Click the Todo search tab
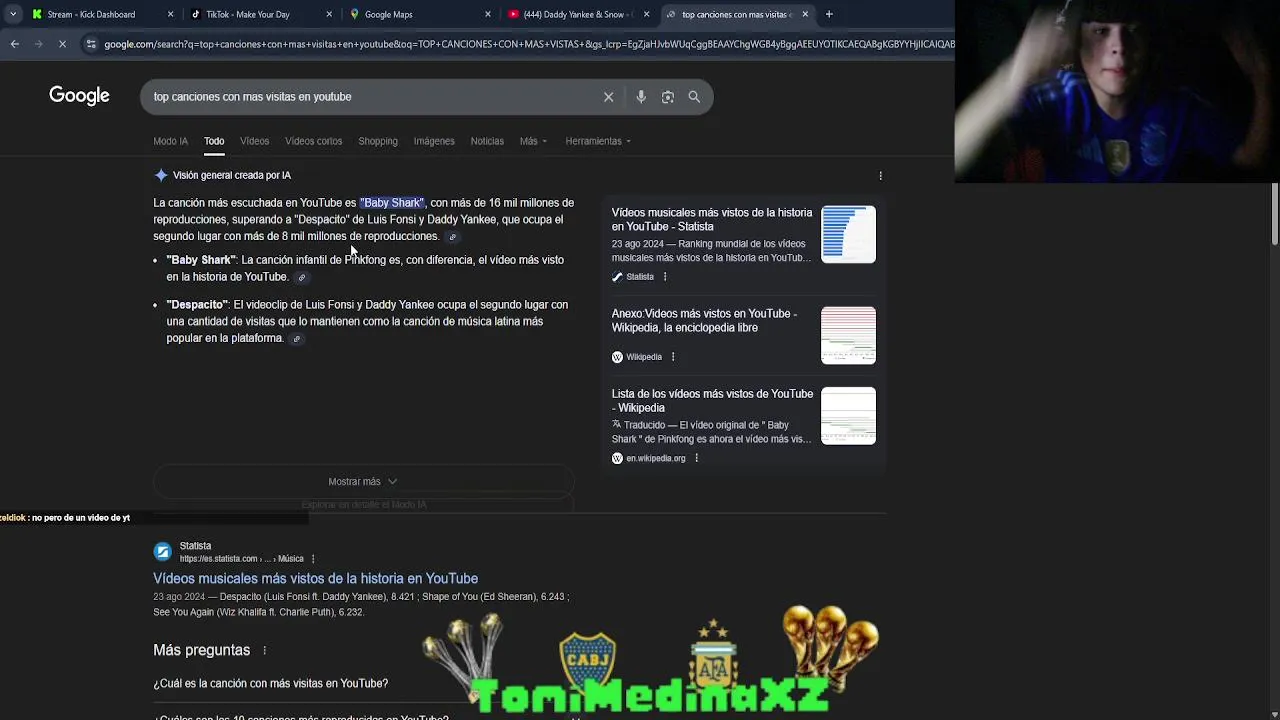The height and width of the screenshot is (720, 1280). pos(214,141)
